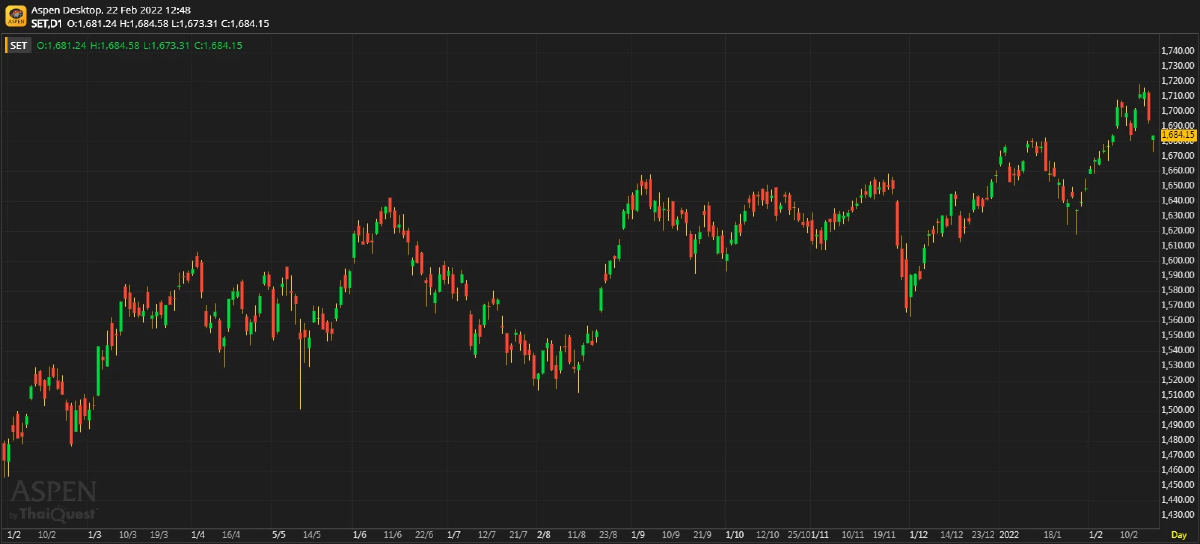
Task: Click 'Aspen Desktop. 22 Feb 2022 12:48' title
Action: click(111, 10)
